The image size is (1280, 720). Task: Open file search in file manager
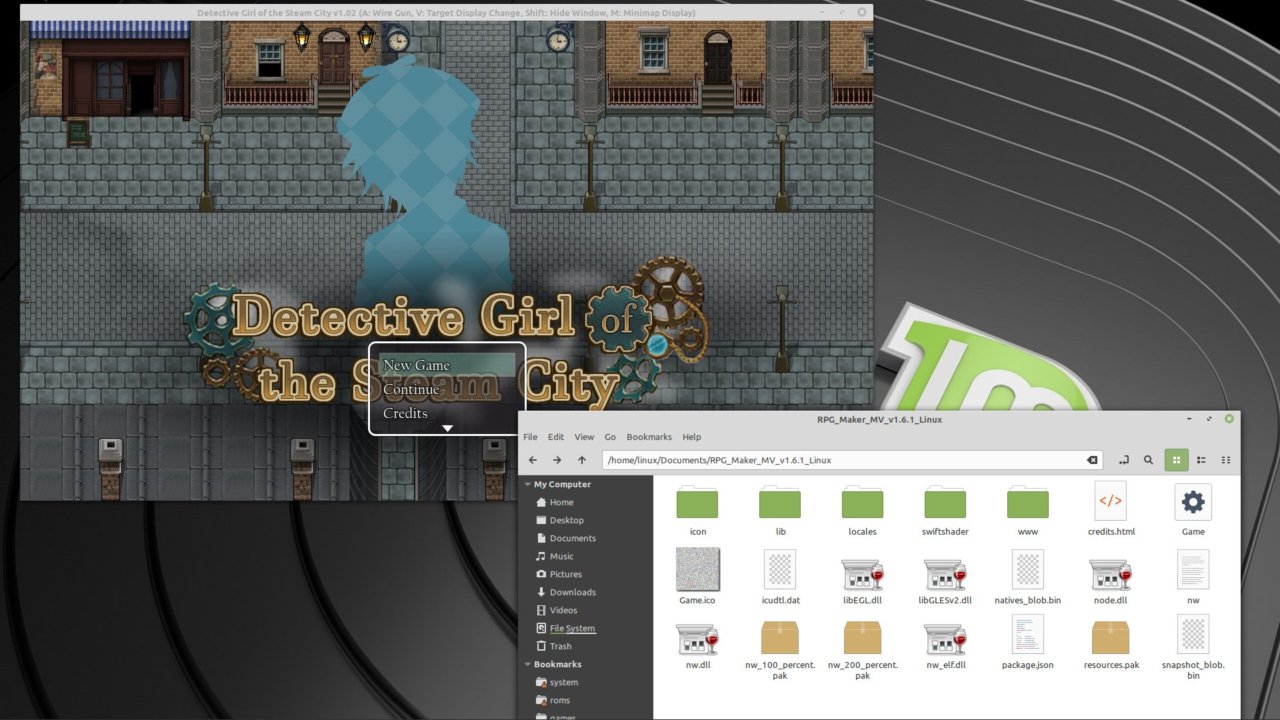[x=1148, y=460]
